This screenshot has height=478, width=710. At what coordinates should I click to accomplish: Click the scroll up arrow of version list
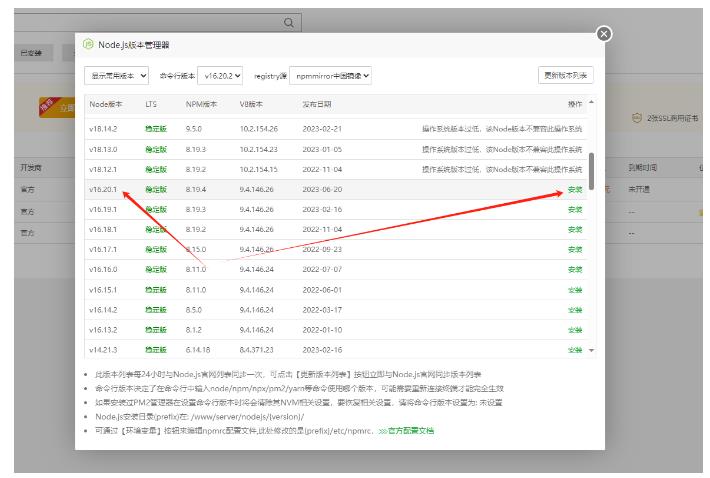pos(591,102)
